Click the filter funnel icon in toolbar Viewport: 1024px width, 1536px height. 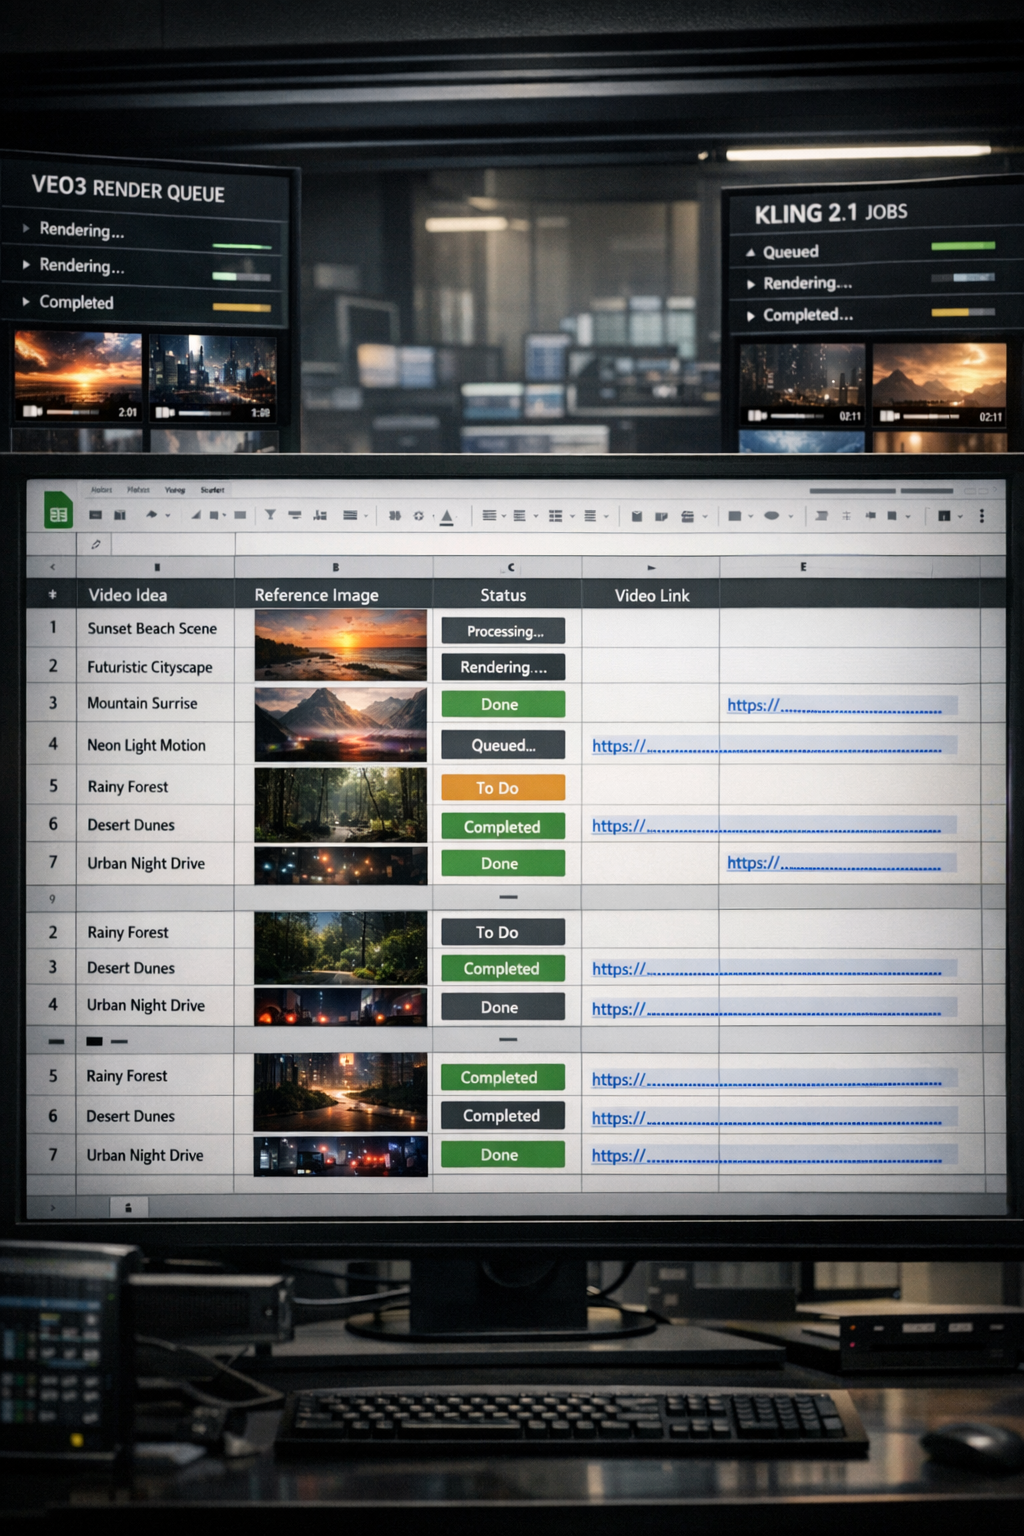[x=270, y=515]
